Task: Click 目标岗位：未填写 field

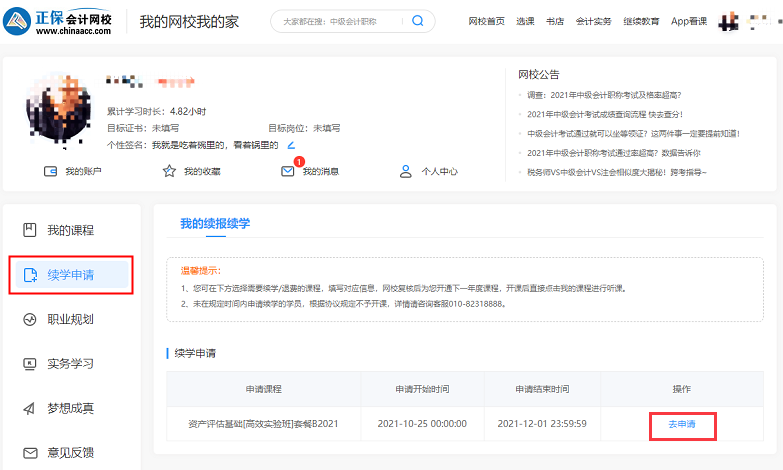Action: (304, 128)
